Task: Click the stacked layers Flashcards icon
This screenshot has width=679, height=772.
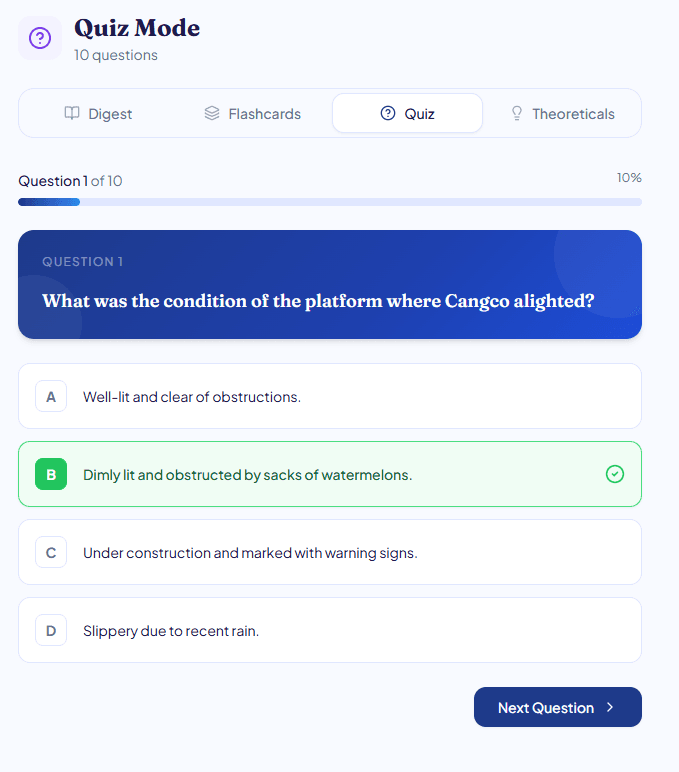Action: [212, 113]
